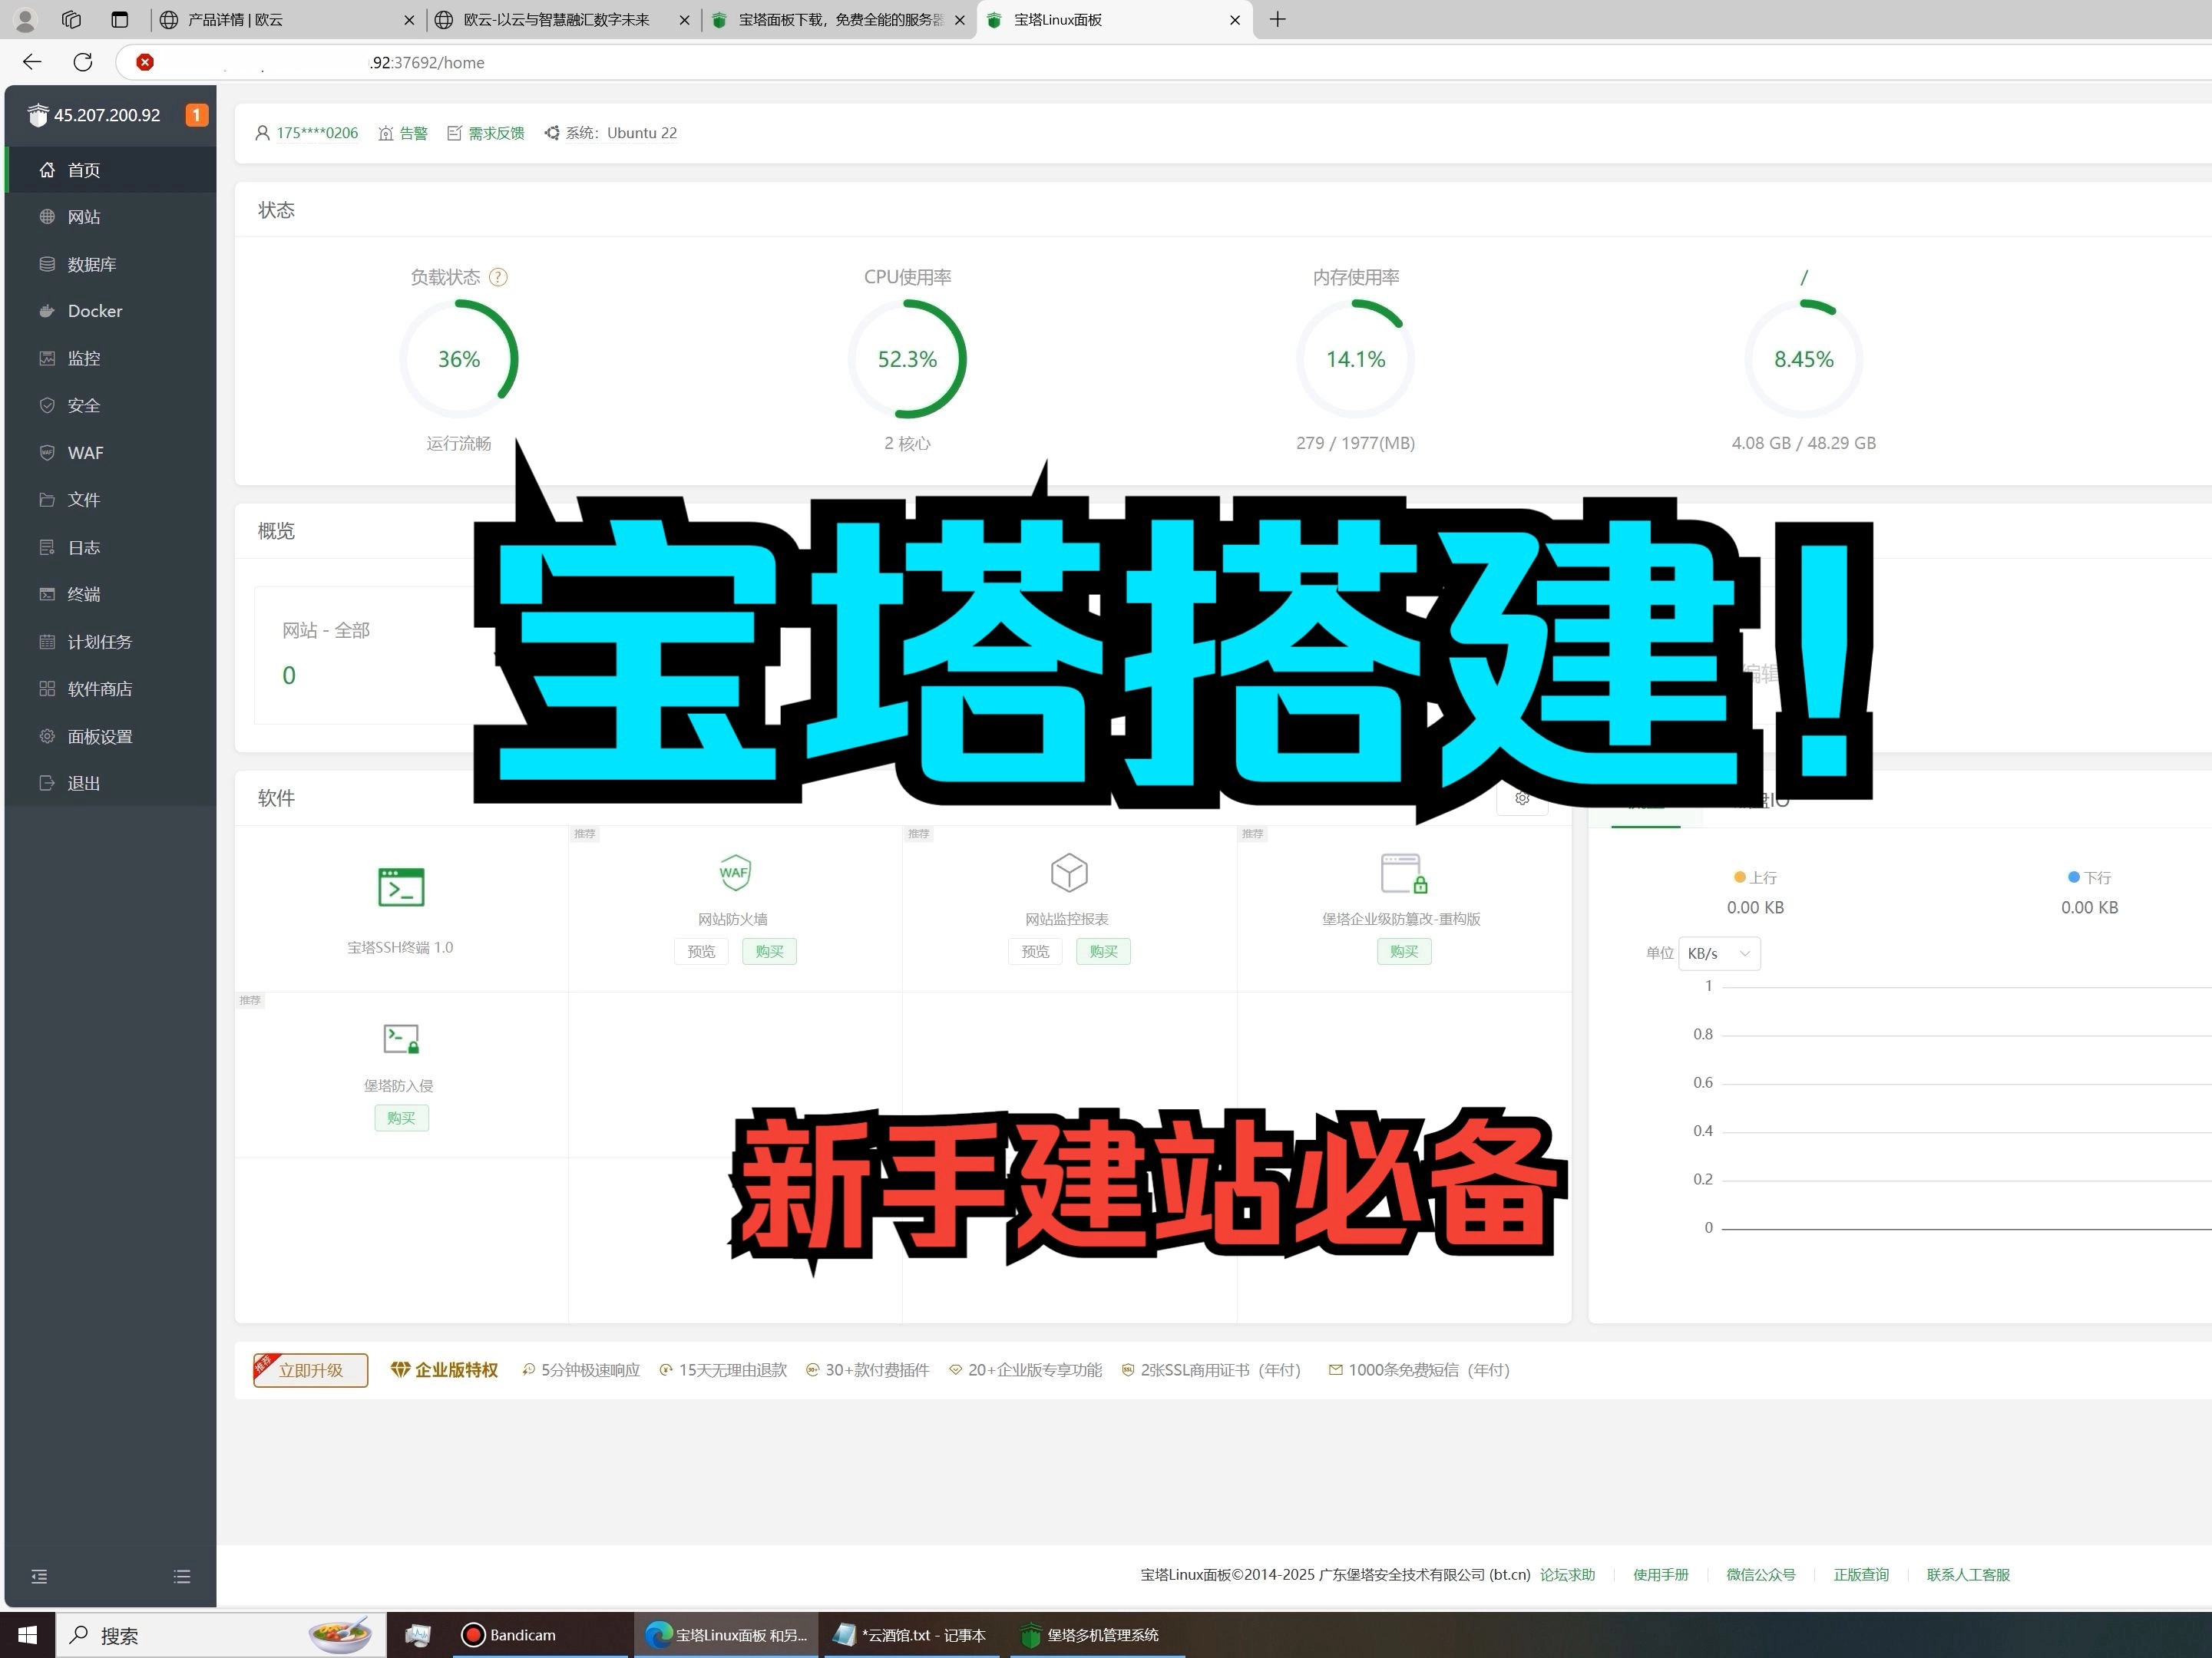Open 文件 in the sidebar

pos(110,500)
